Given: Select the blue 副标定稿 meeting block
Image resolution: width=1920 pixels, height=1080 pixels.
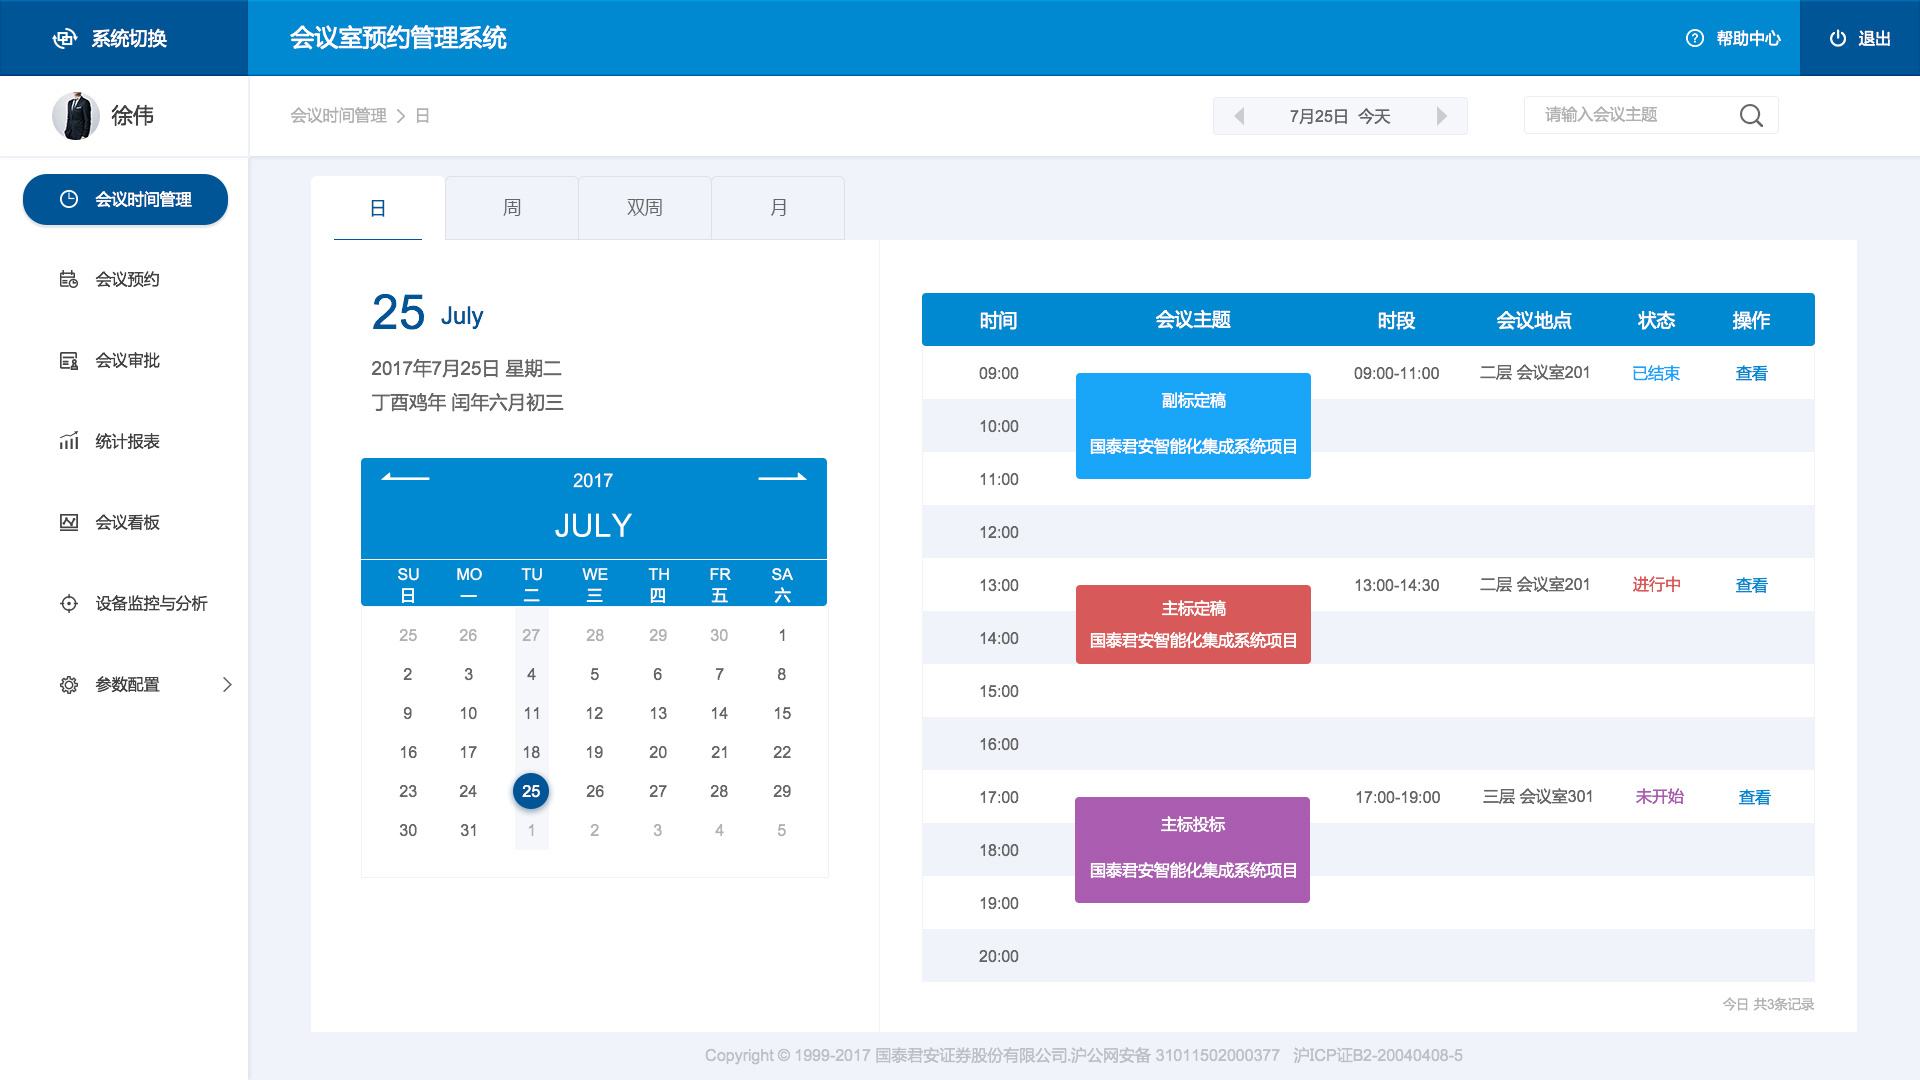Looking at the screenshot, I should click(1192, 425).
